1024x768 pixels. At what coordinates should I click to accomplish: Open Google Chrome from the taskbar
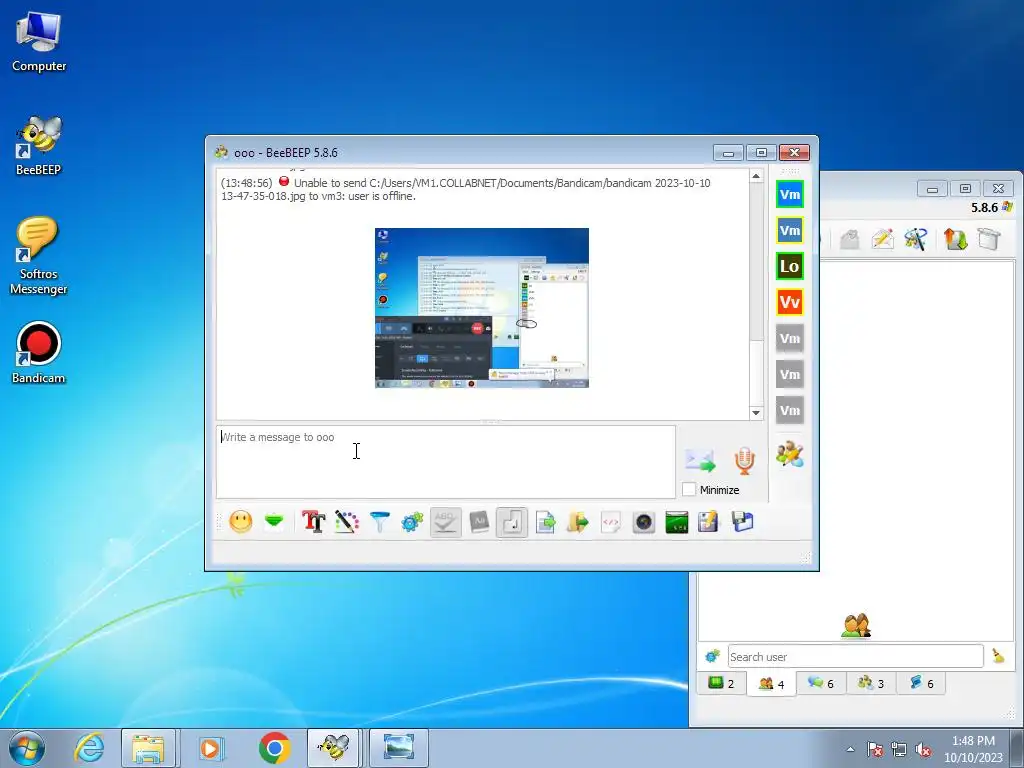pyautogui.click(x=274, y=748)
